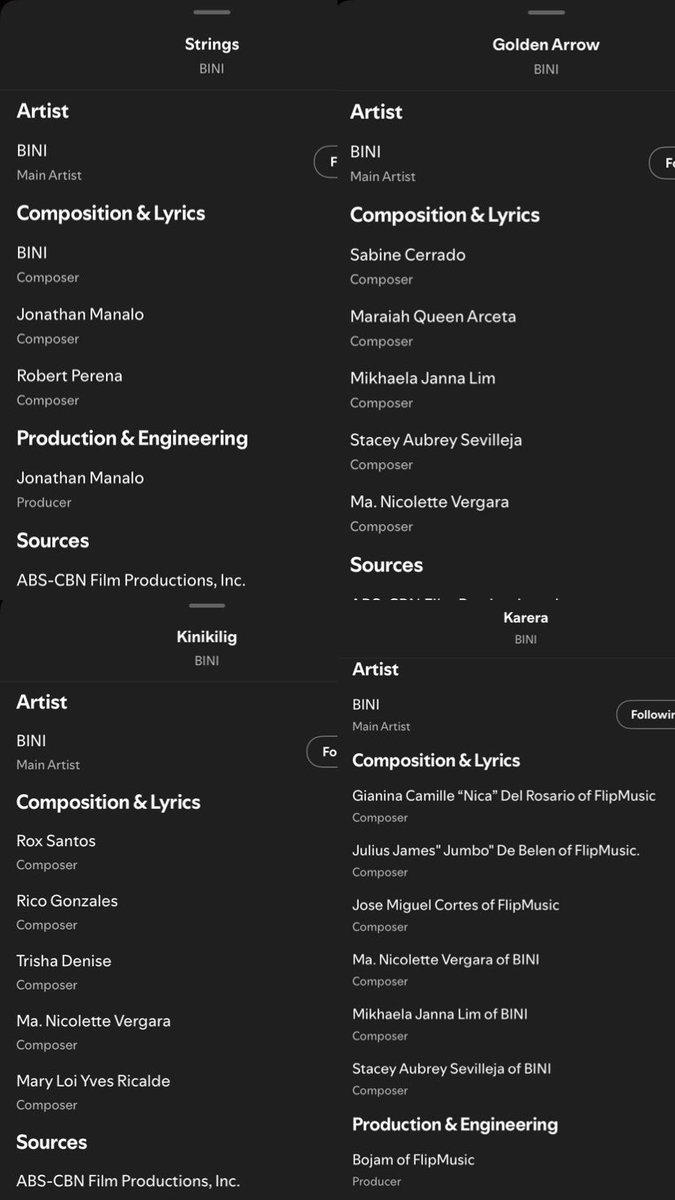Tap the Following button in Karera credits
Image resolution: width=675 pixels, height=1200 pixels.
coord(646,714)
